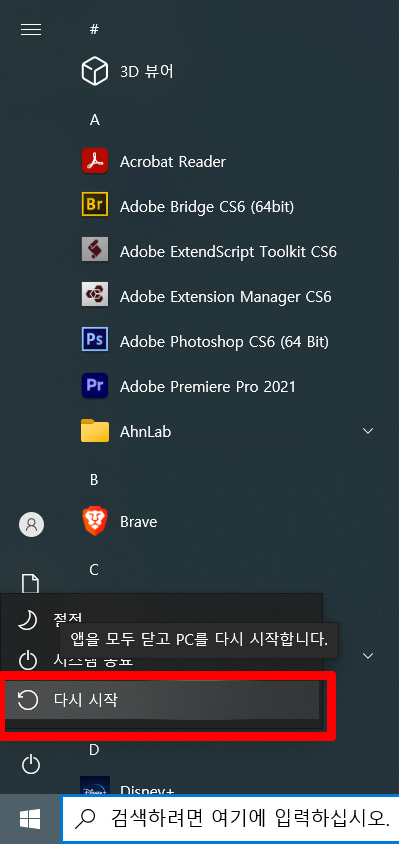Expand the AhnLab folder chevron
The width and height of the screenshot is (399, 844).
368,431
